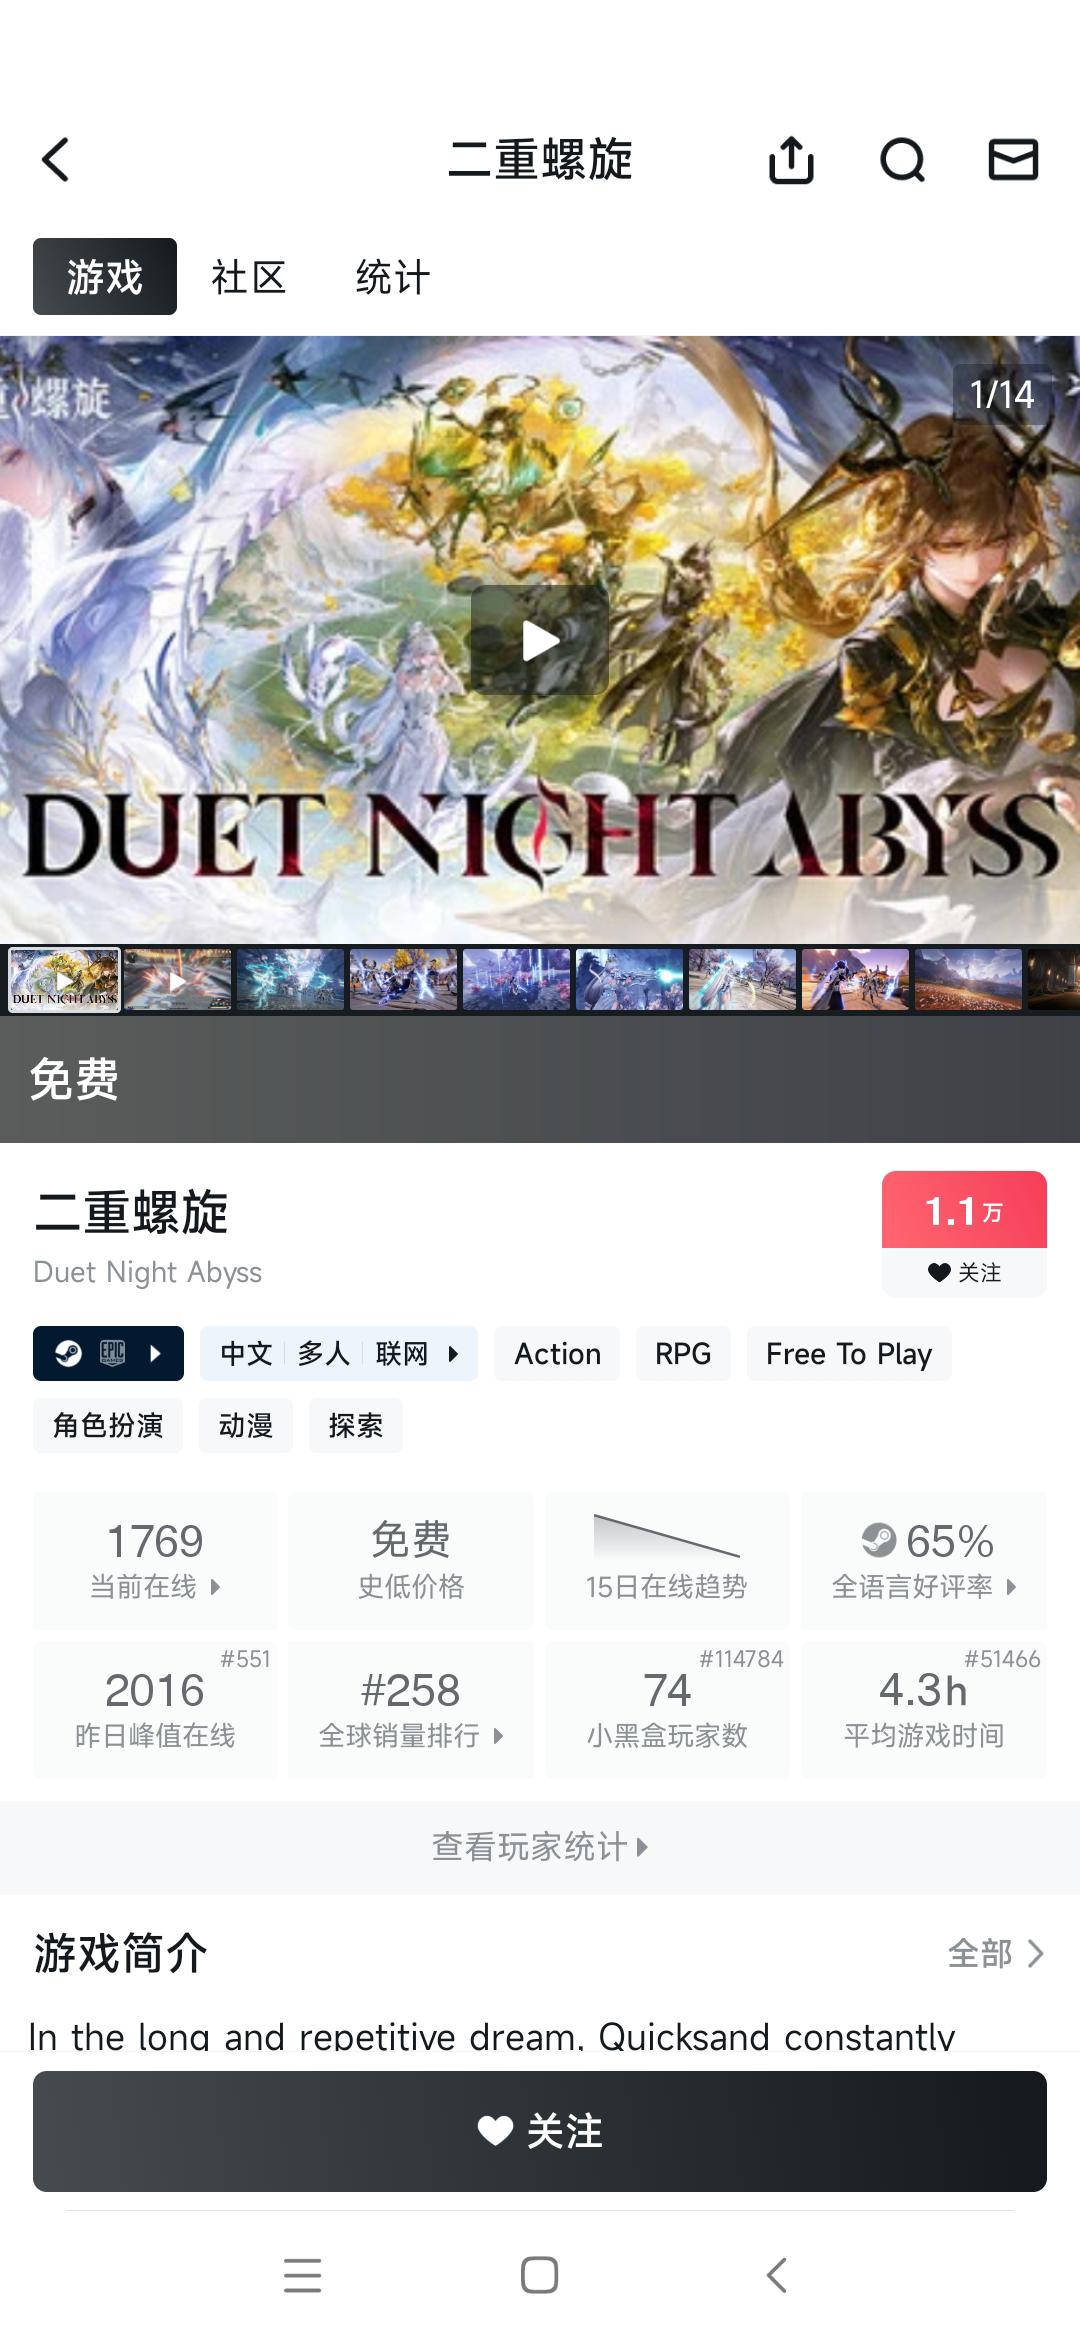
Task: Switch to the 社区 tab
Action: [x=249, y=277]
